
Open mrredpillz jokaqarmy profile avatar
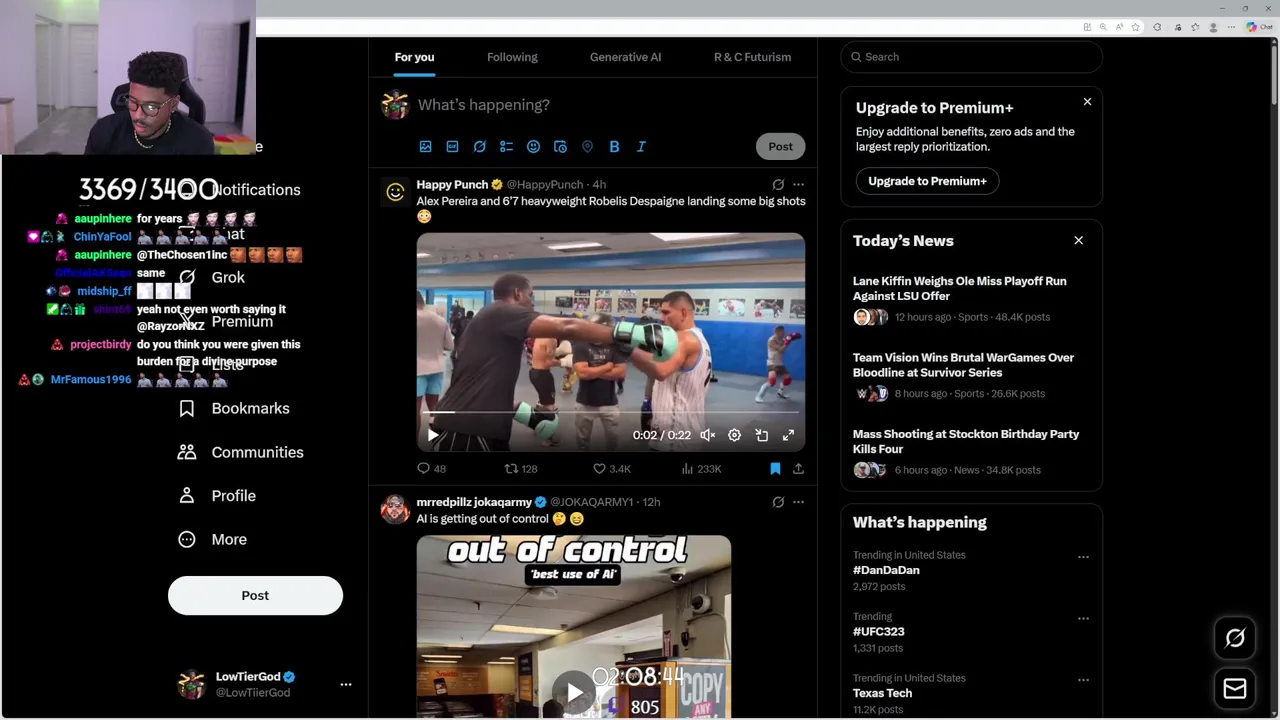pos(395,510)
